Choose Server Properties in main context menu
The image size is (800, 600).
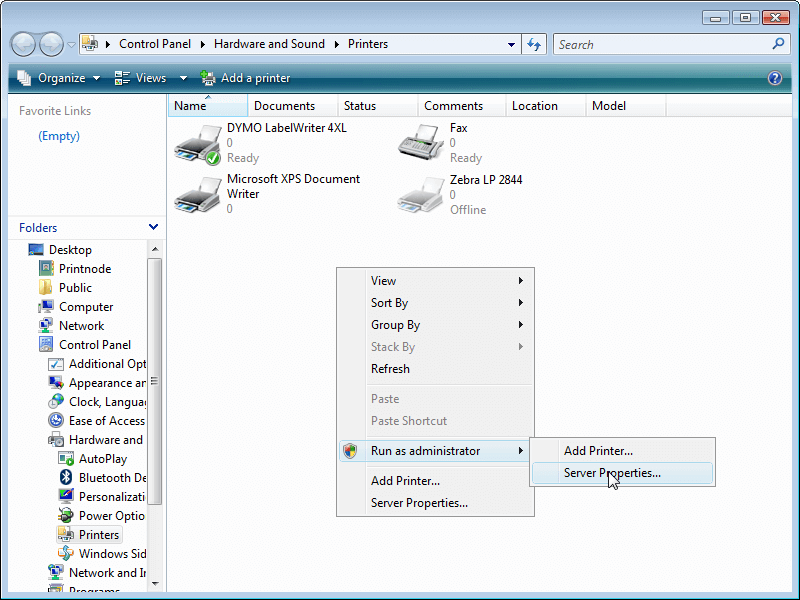[435, 503]
